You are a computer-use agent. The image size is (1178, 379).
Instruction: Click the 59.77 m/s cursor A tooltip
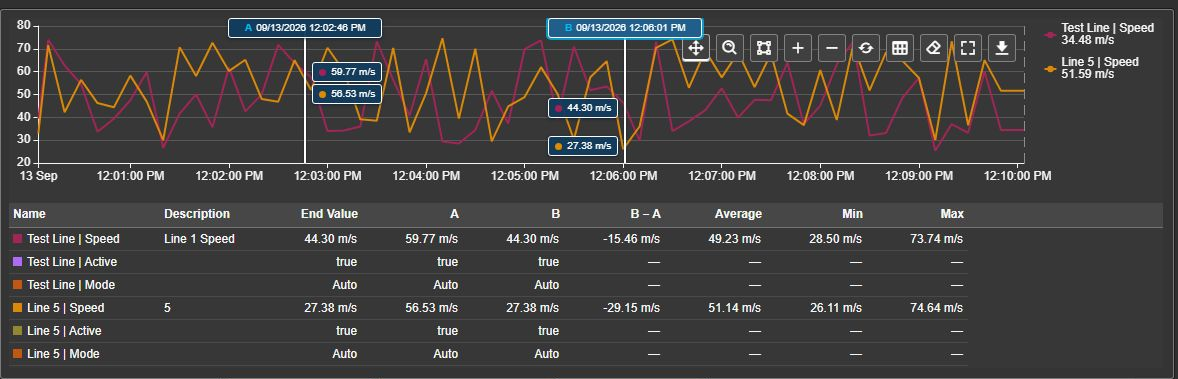click(347, 72)
